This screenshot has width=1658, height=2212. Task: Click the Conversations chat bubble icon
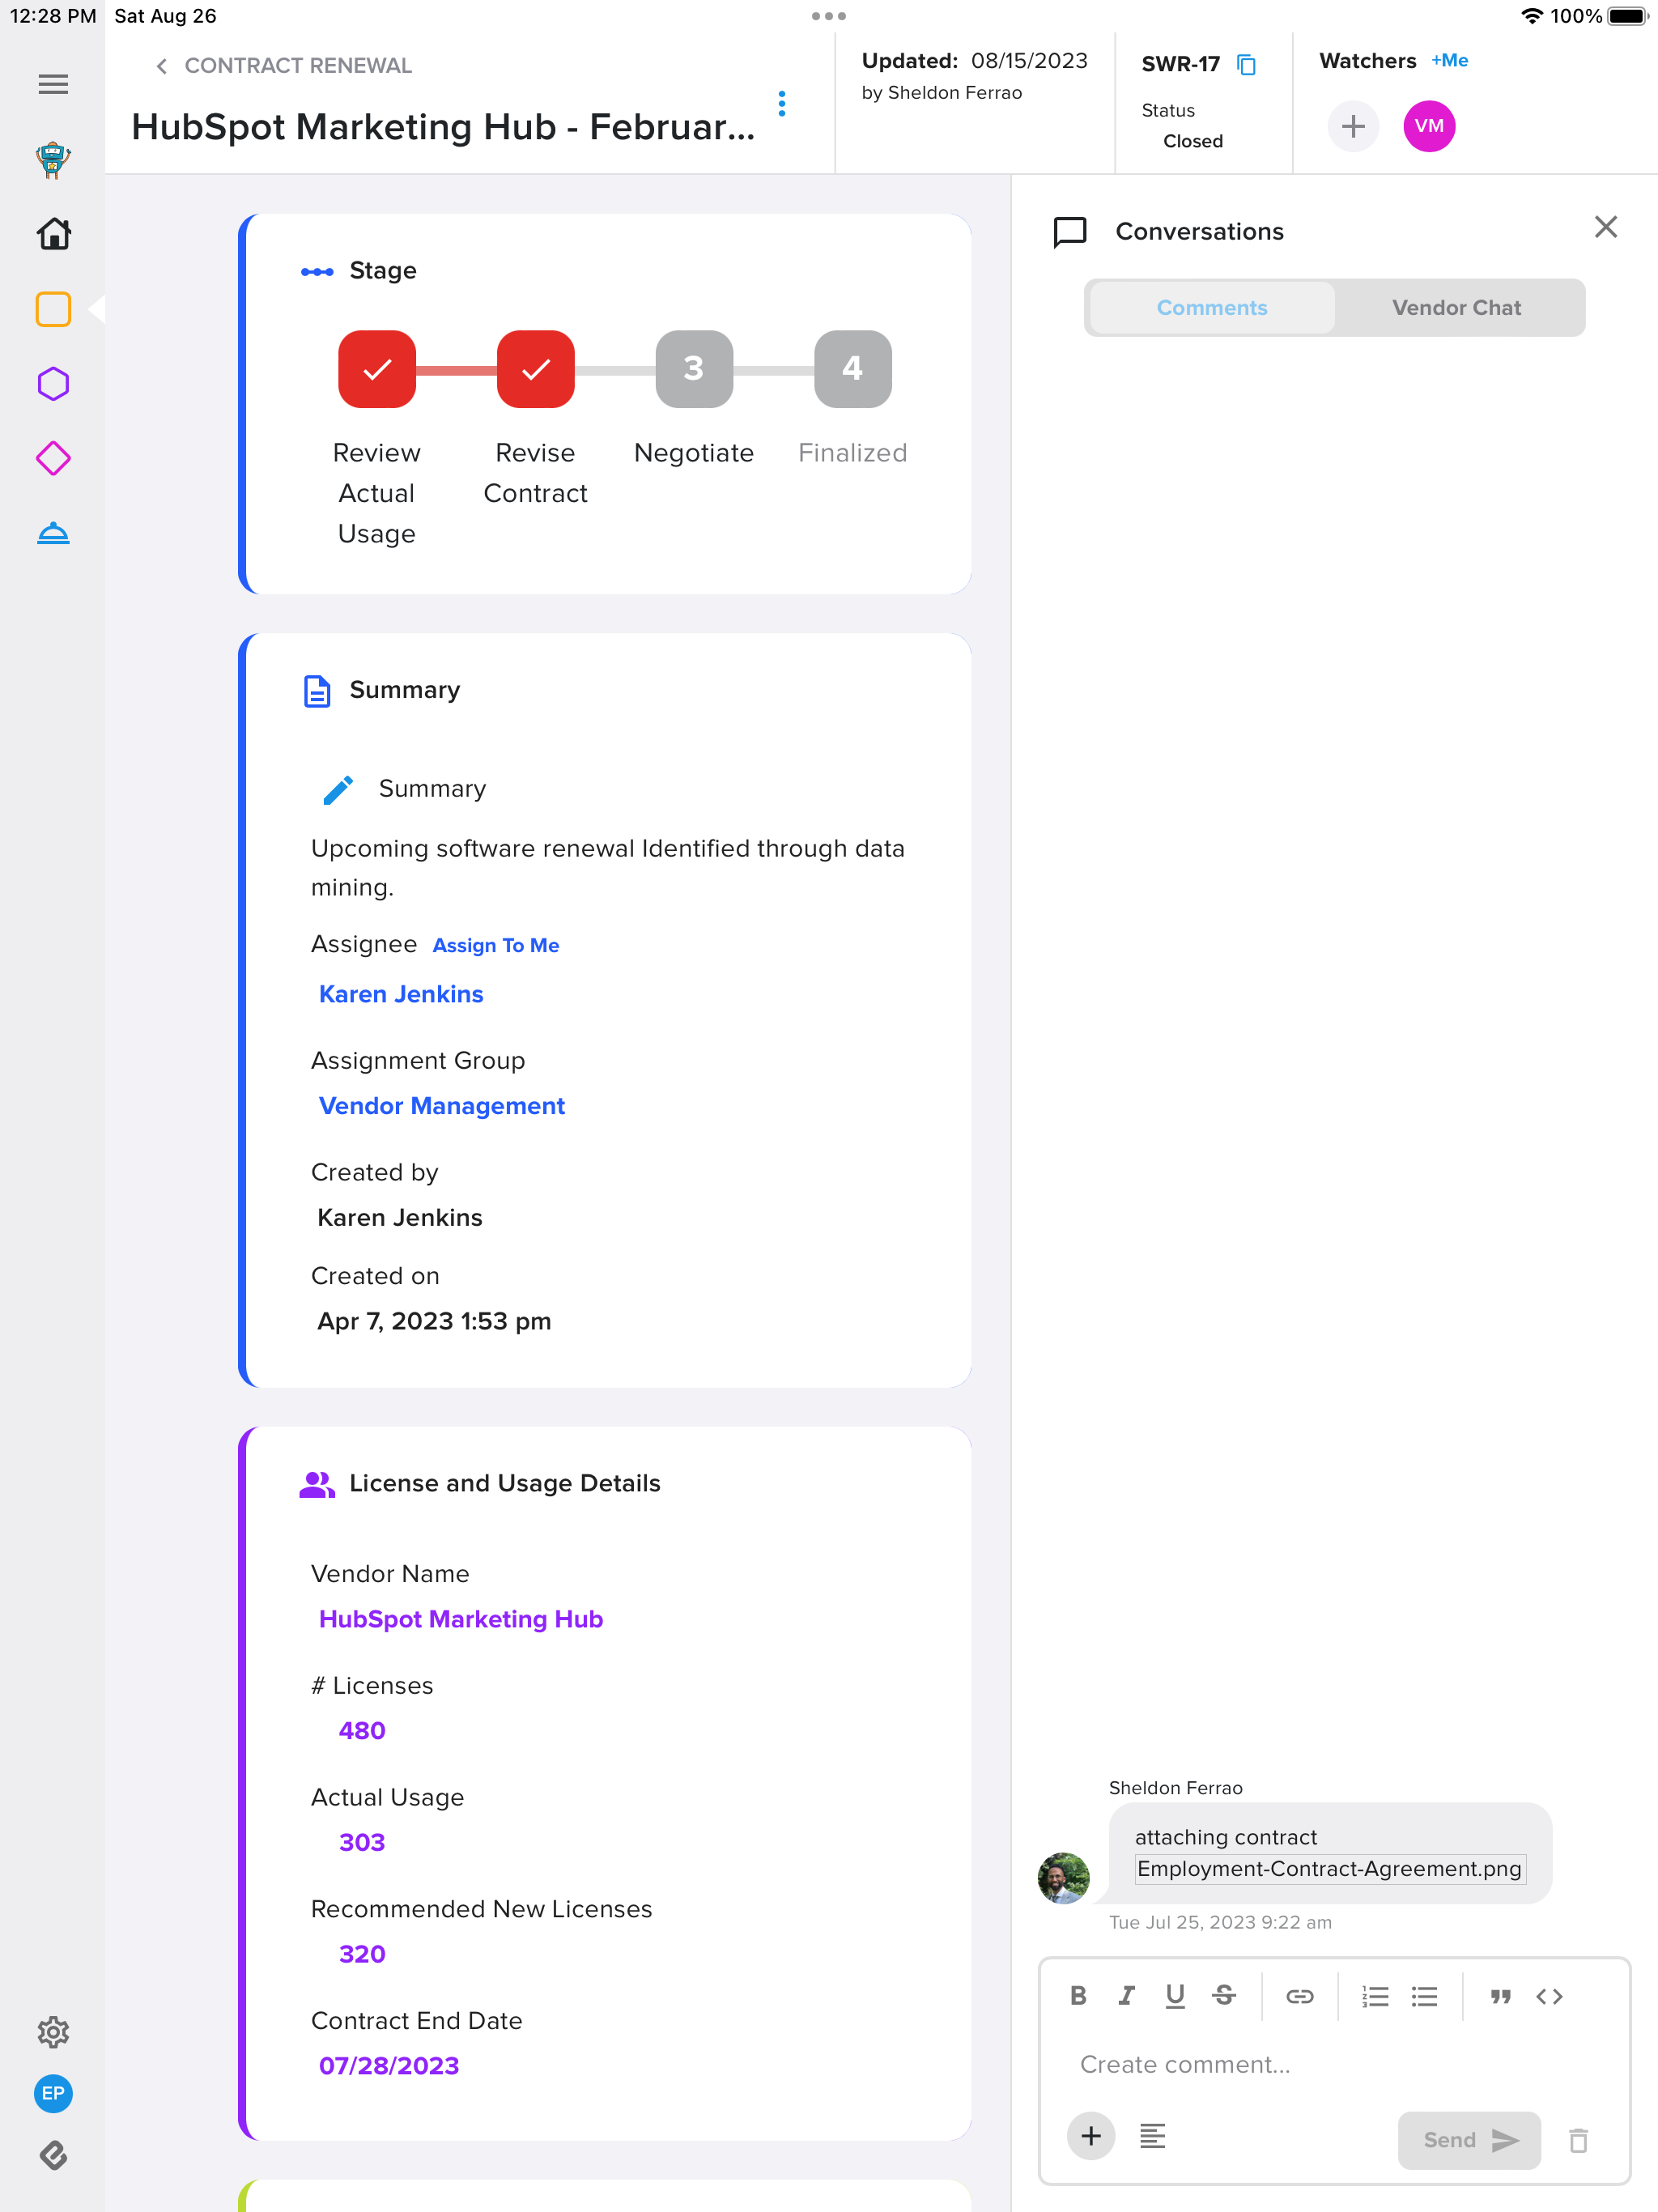(1069, 232)
